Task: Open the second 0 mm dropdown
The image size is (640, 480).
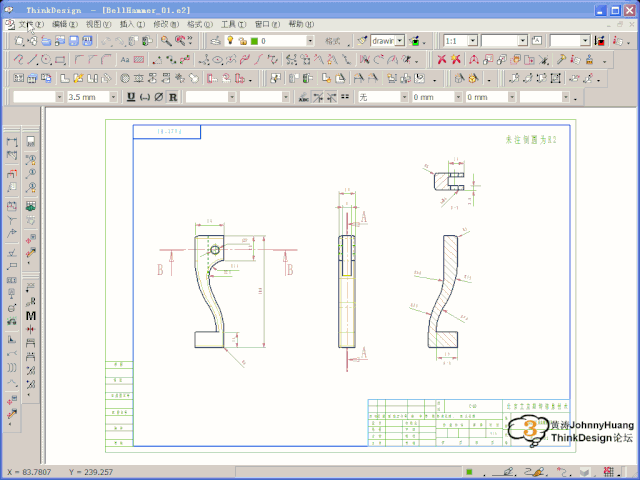Action: (512, 97)
